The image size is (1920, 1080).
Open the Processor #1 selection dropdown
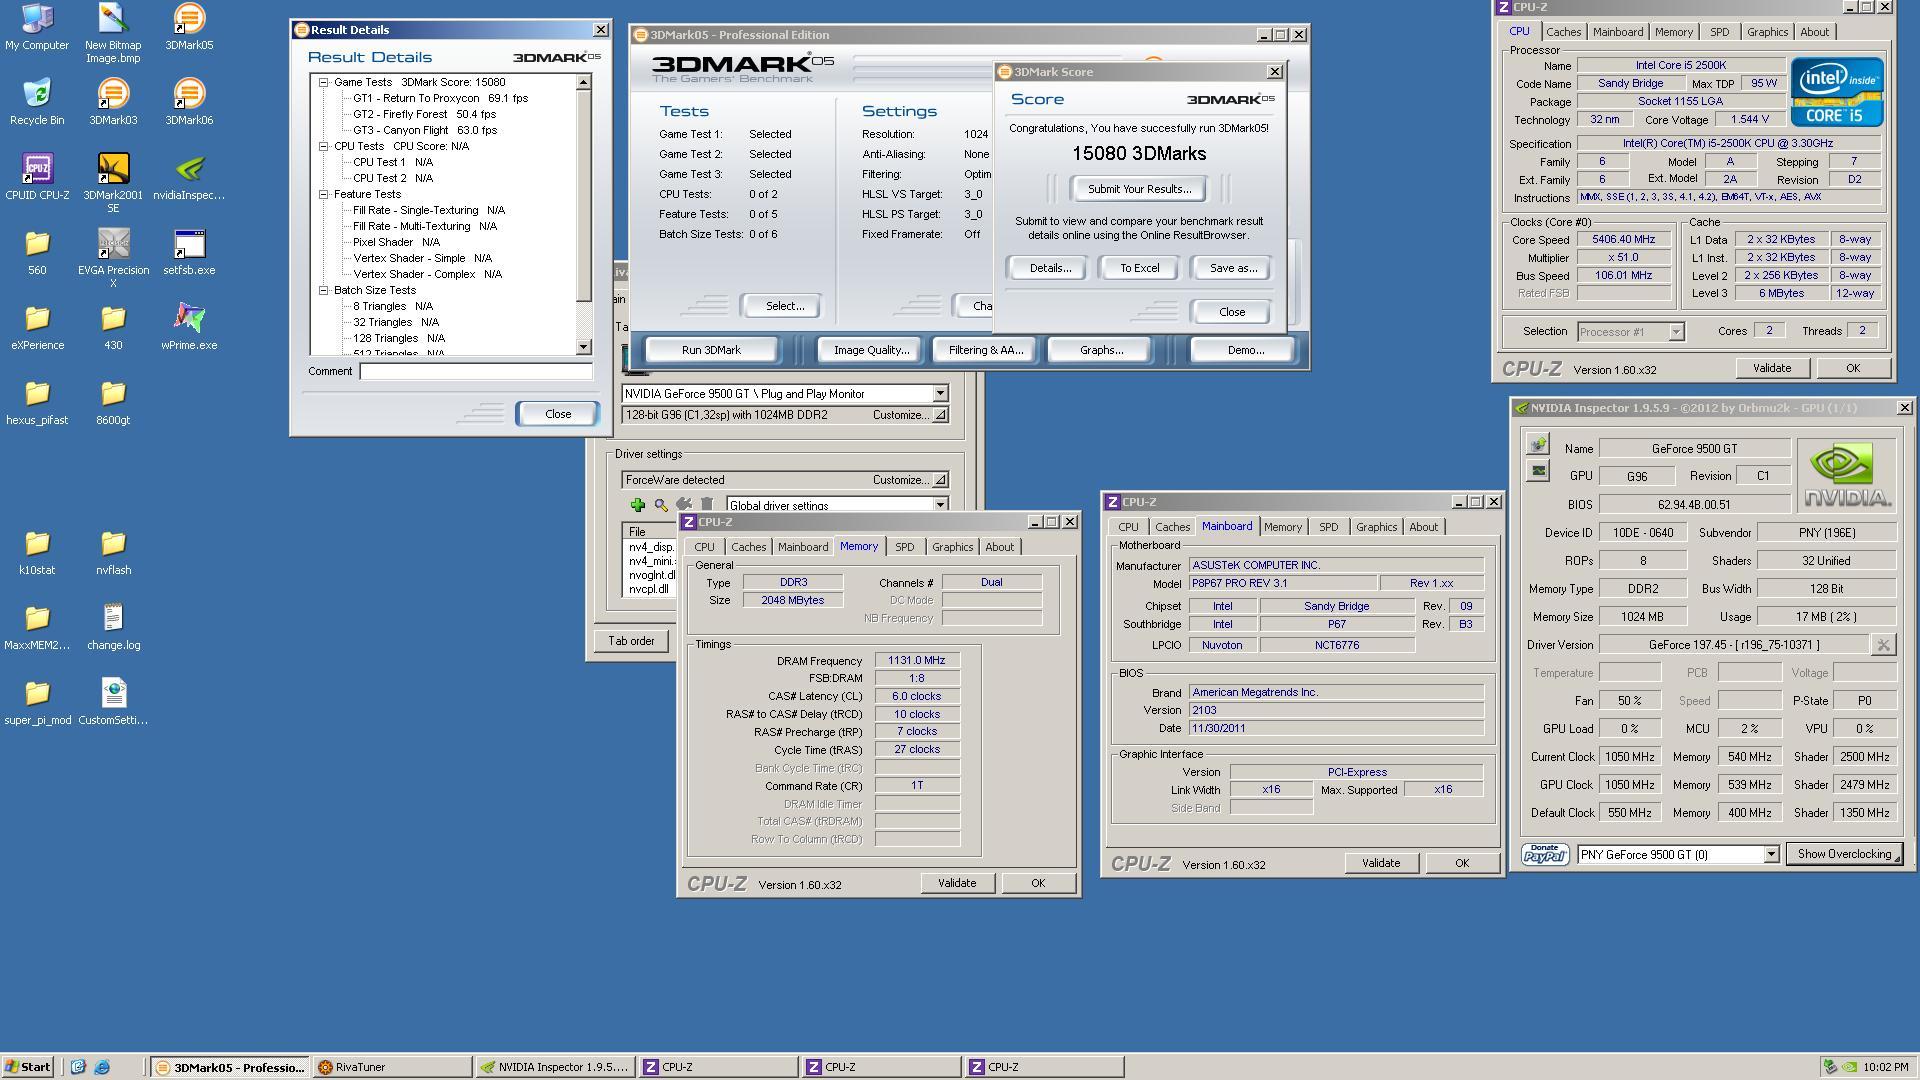[1676, 332]
